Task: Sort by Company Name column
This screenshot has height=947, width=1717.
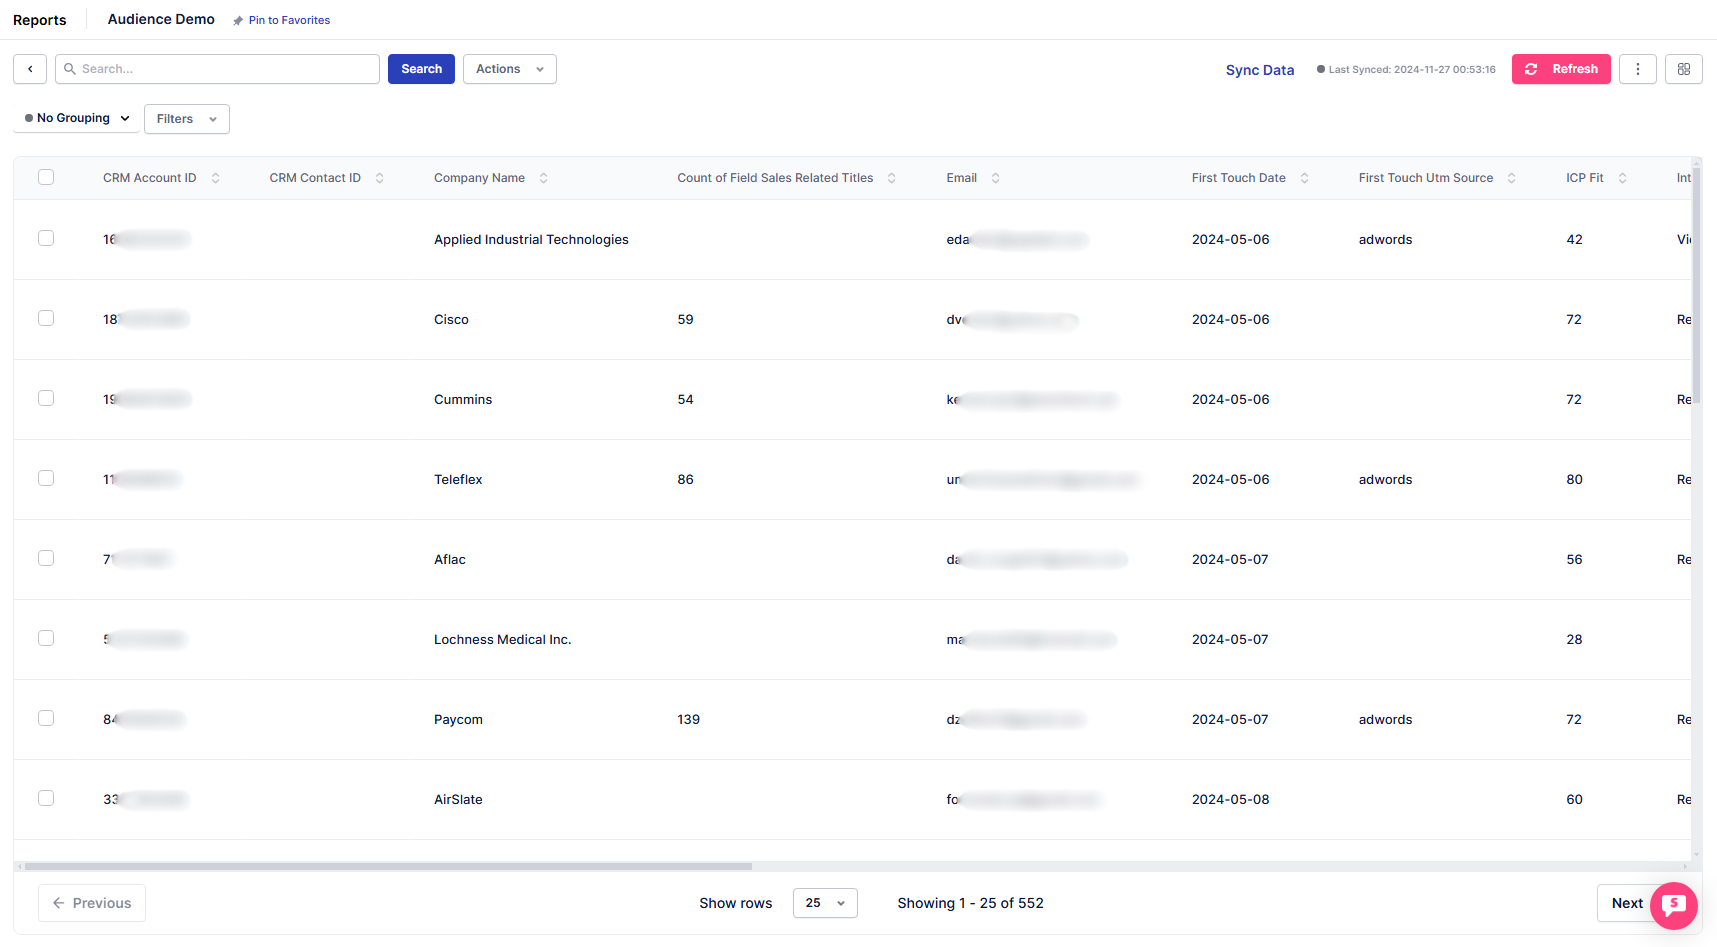Action: 543,178
